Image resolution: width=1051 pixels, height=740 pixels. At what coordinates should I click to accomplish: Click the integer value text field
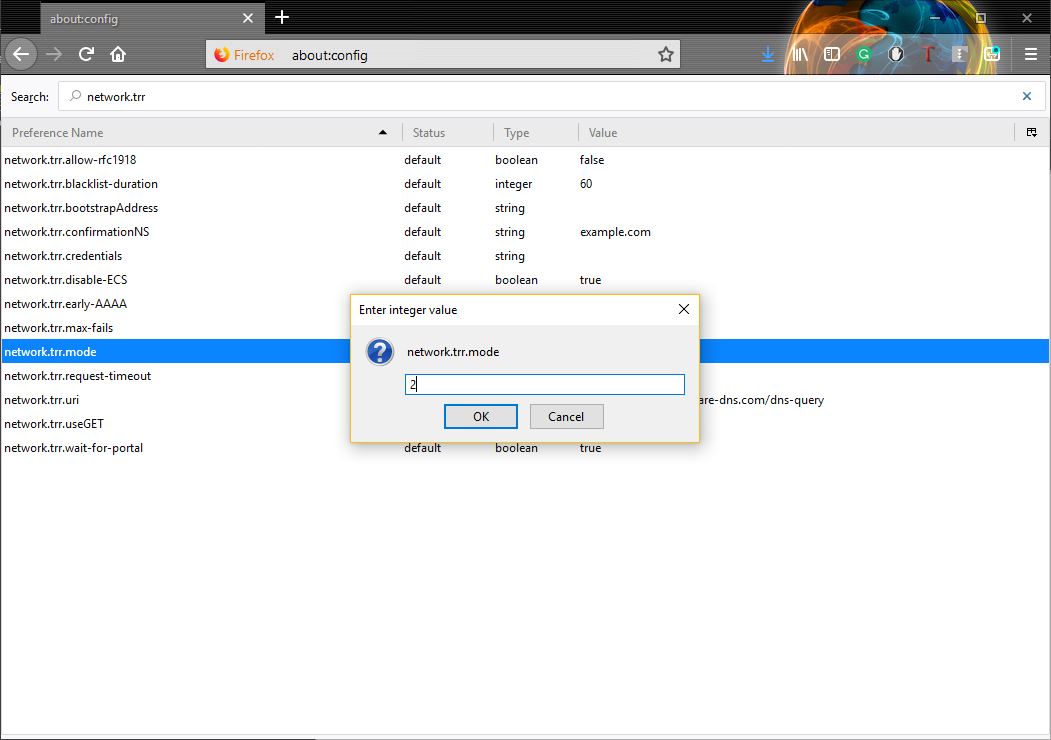[x=544, y=385]
